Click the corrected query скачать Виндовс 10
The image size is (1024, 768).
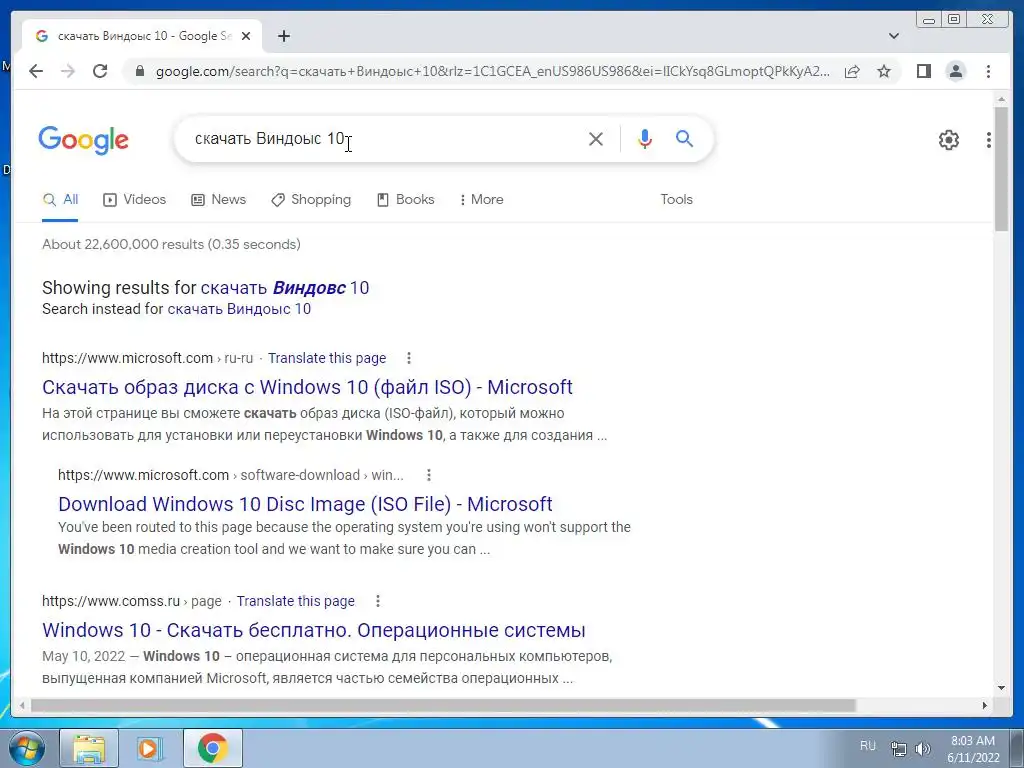pos(285,288)
